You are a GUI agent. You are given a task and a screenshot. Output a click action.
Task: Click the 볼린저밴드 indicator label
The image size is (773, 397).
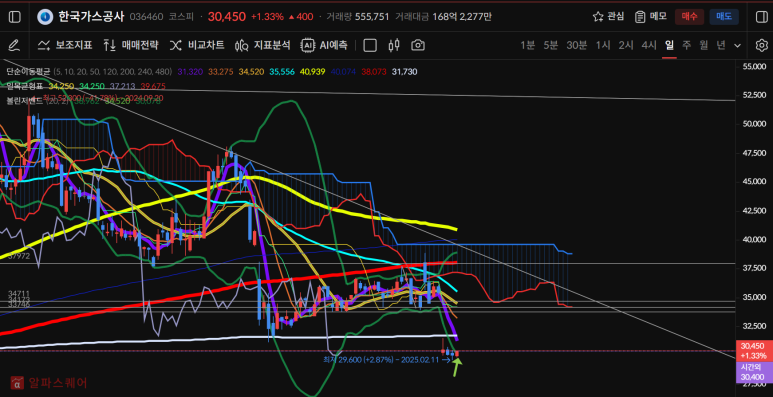[x=24, y=101]
